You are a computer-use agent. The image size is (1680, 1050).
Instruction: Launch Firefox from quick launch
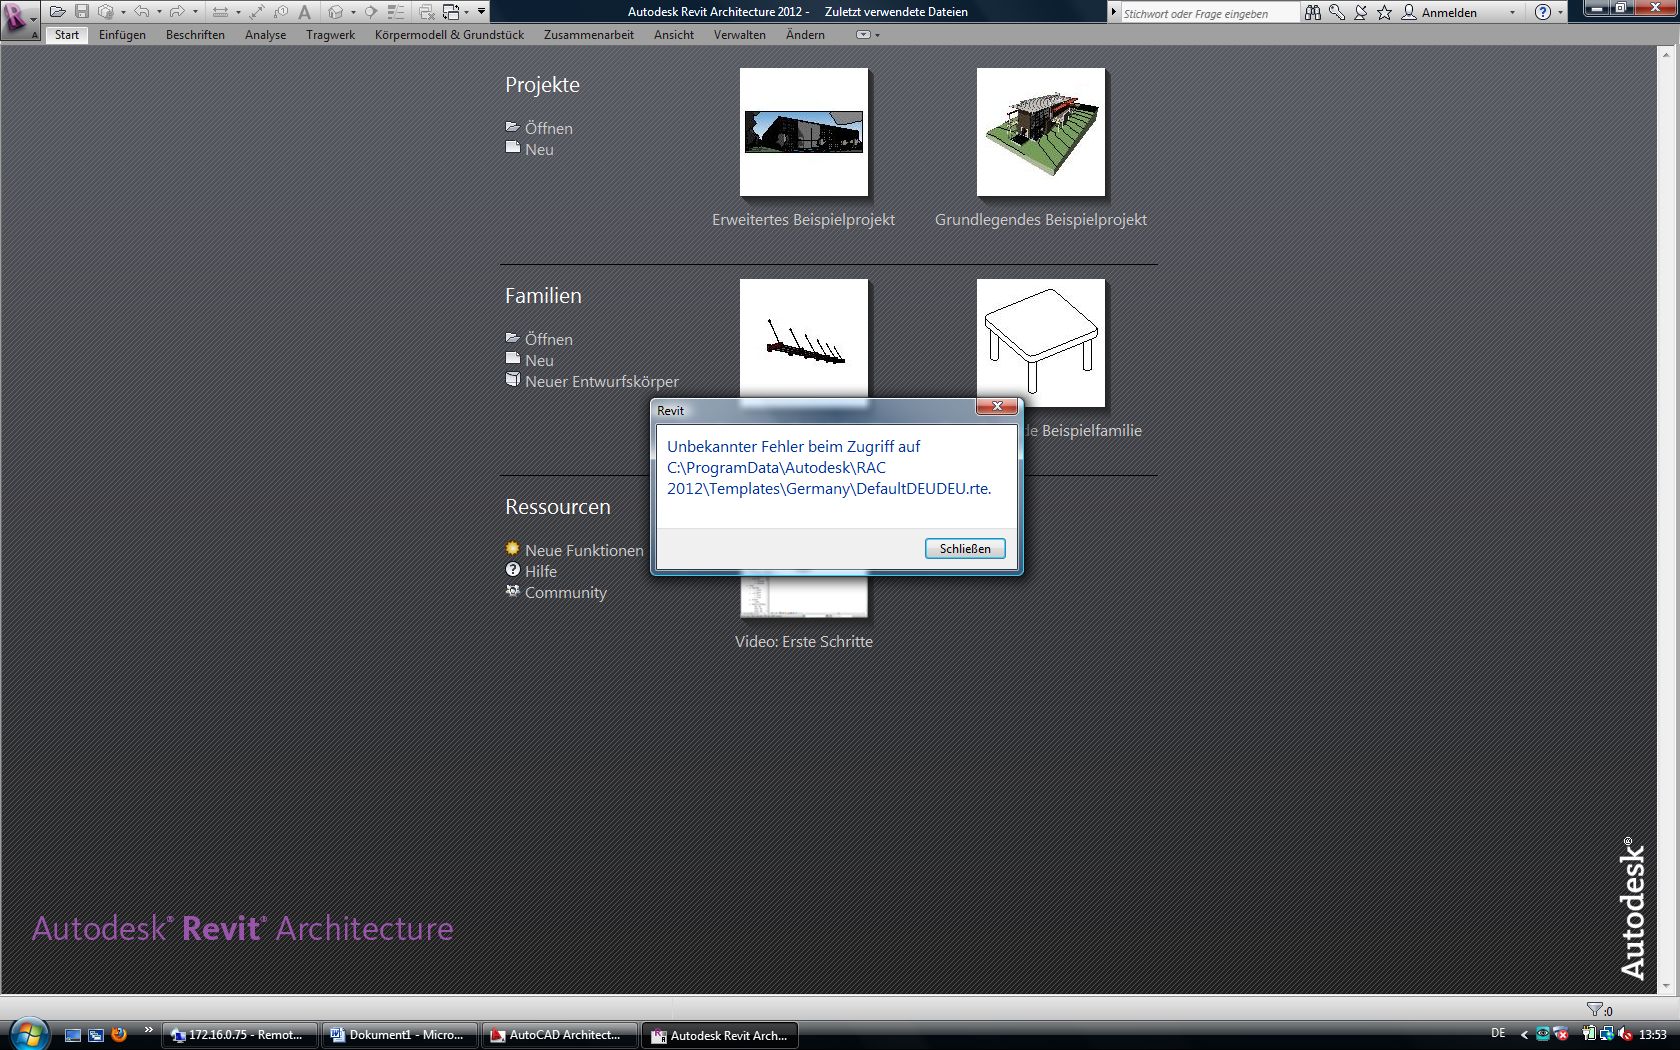pos(118,1035)
